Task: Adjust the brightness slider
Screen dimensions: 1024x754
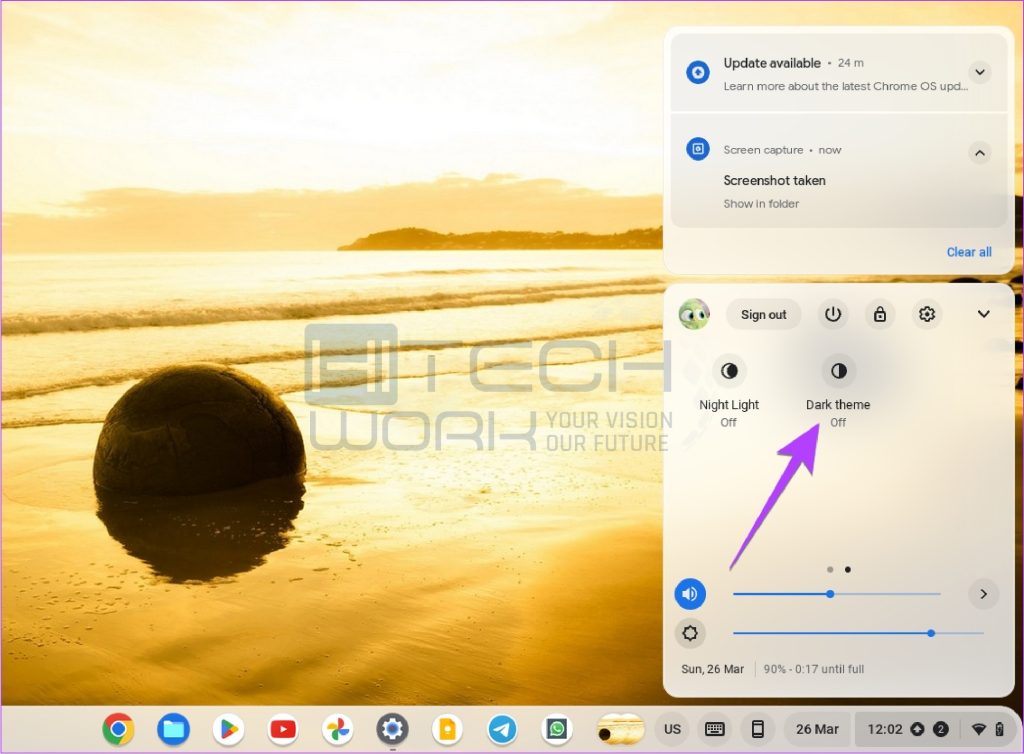Action: 858,633
